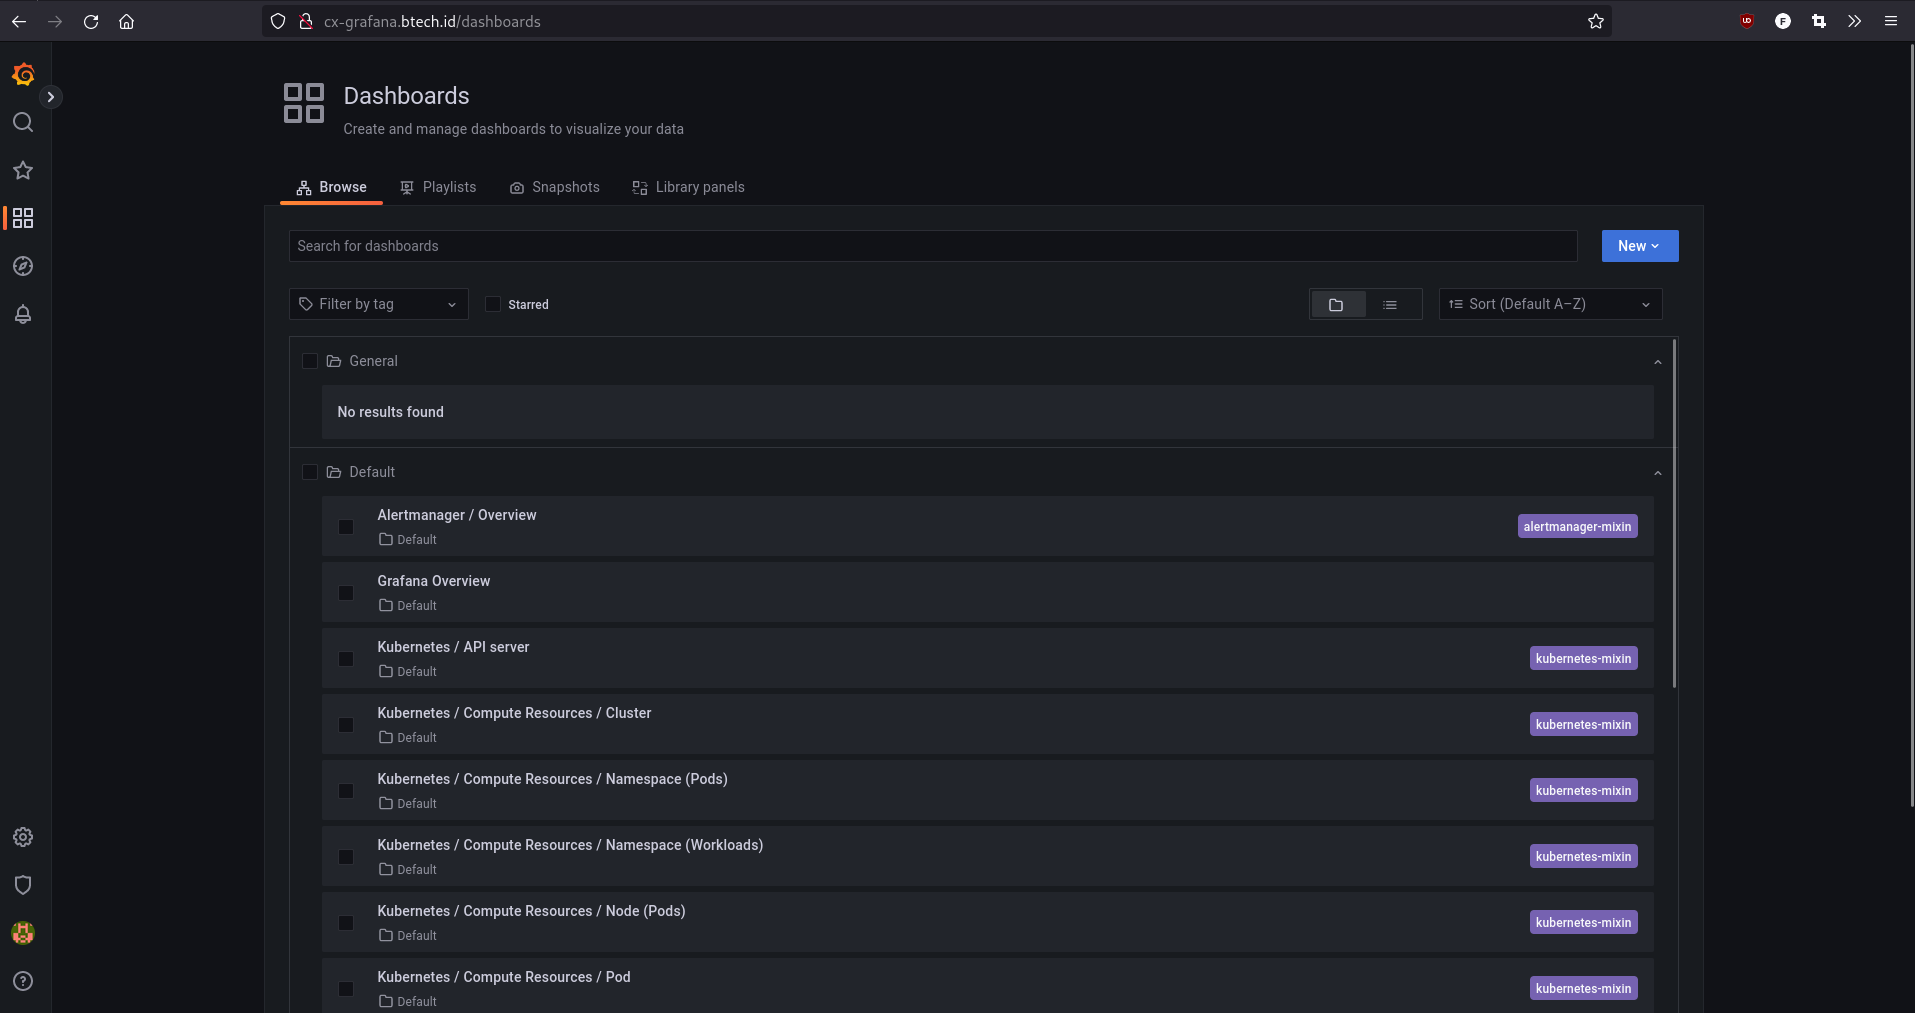Click the alertmanager-mixin tag
The width and height of the screenshot is (1915, 1013).
[x=1577, y=527]
